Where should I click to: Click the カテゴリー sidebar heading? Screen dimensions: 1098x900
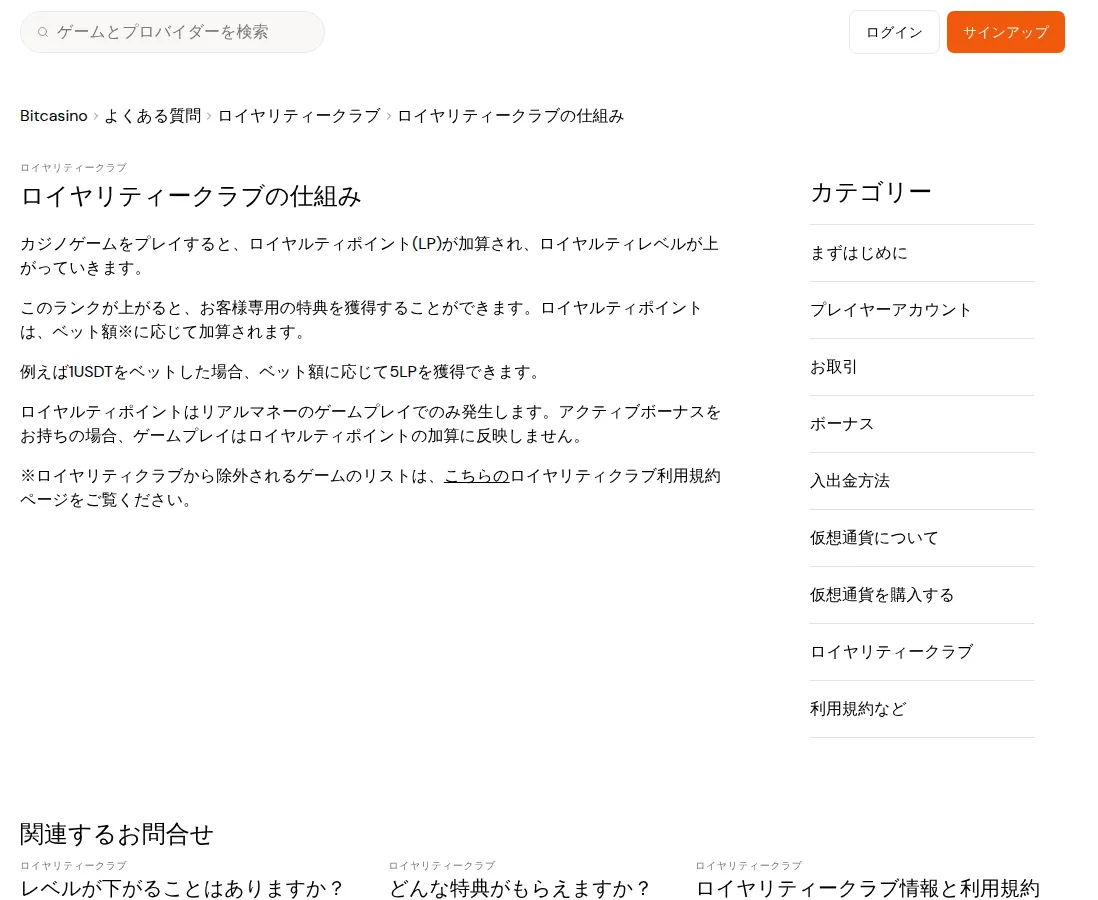click(870, 193)
